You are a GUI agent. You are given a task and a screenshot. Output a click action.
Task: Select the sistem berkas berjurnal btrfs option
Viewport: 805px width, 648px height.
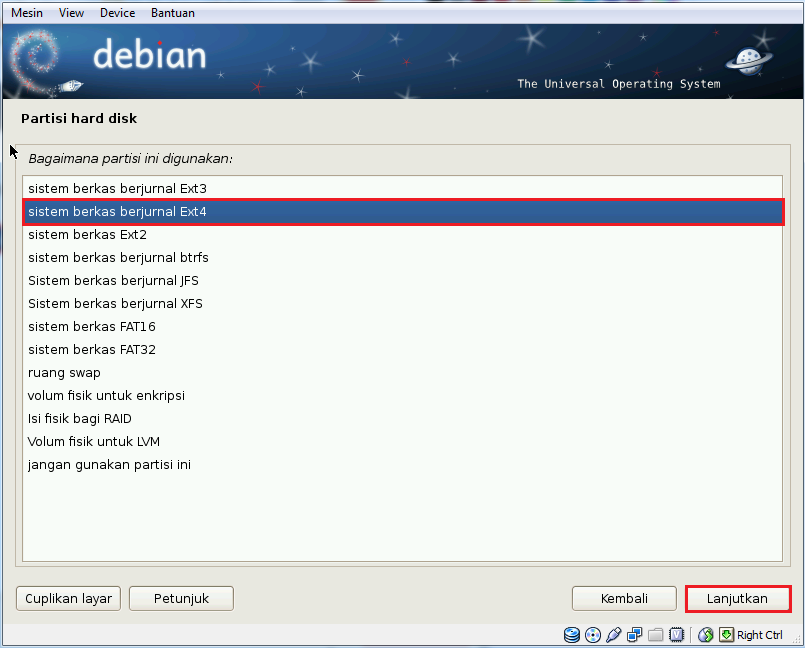click(x=117, y=257)
